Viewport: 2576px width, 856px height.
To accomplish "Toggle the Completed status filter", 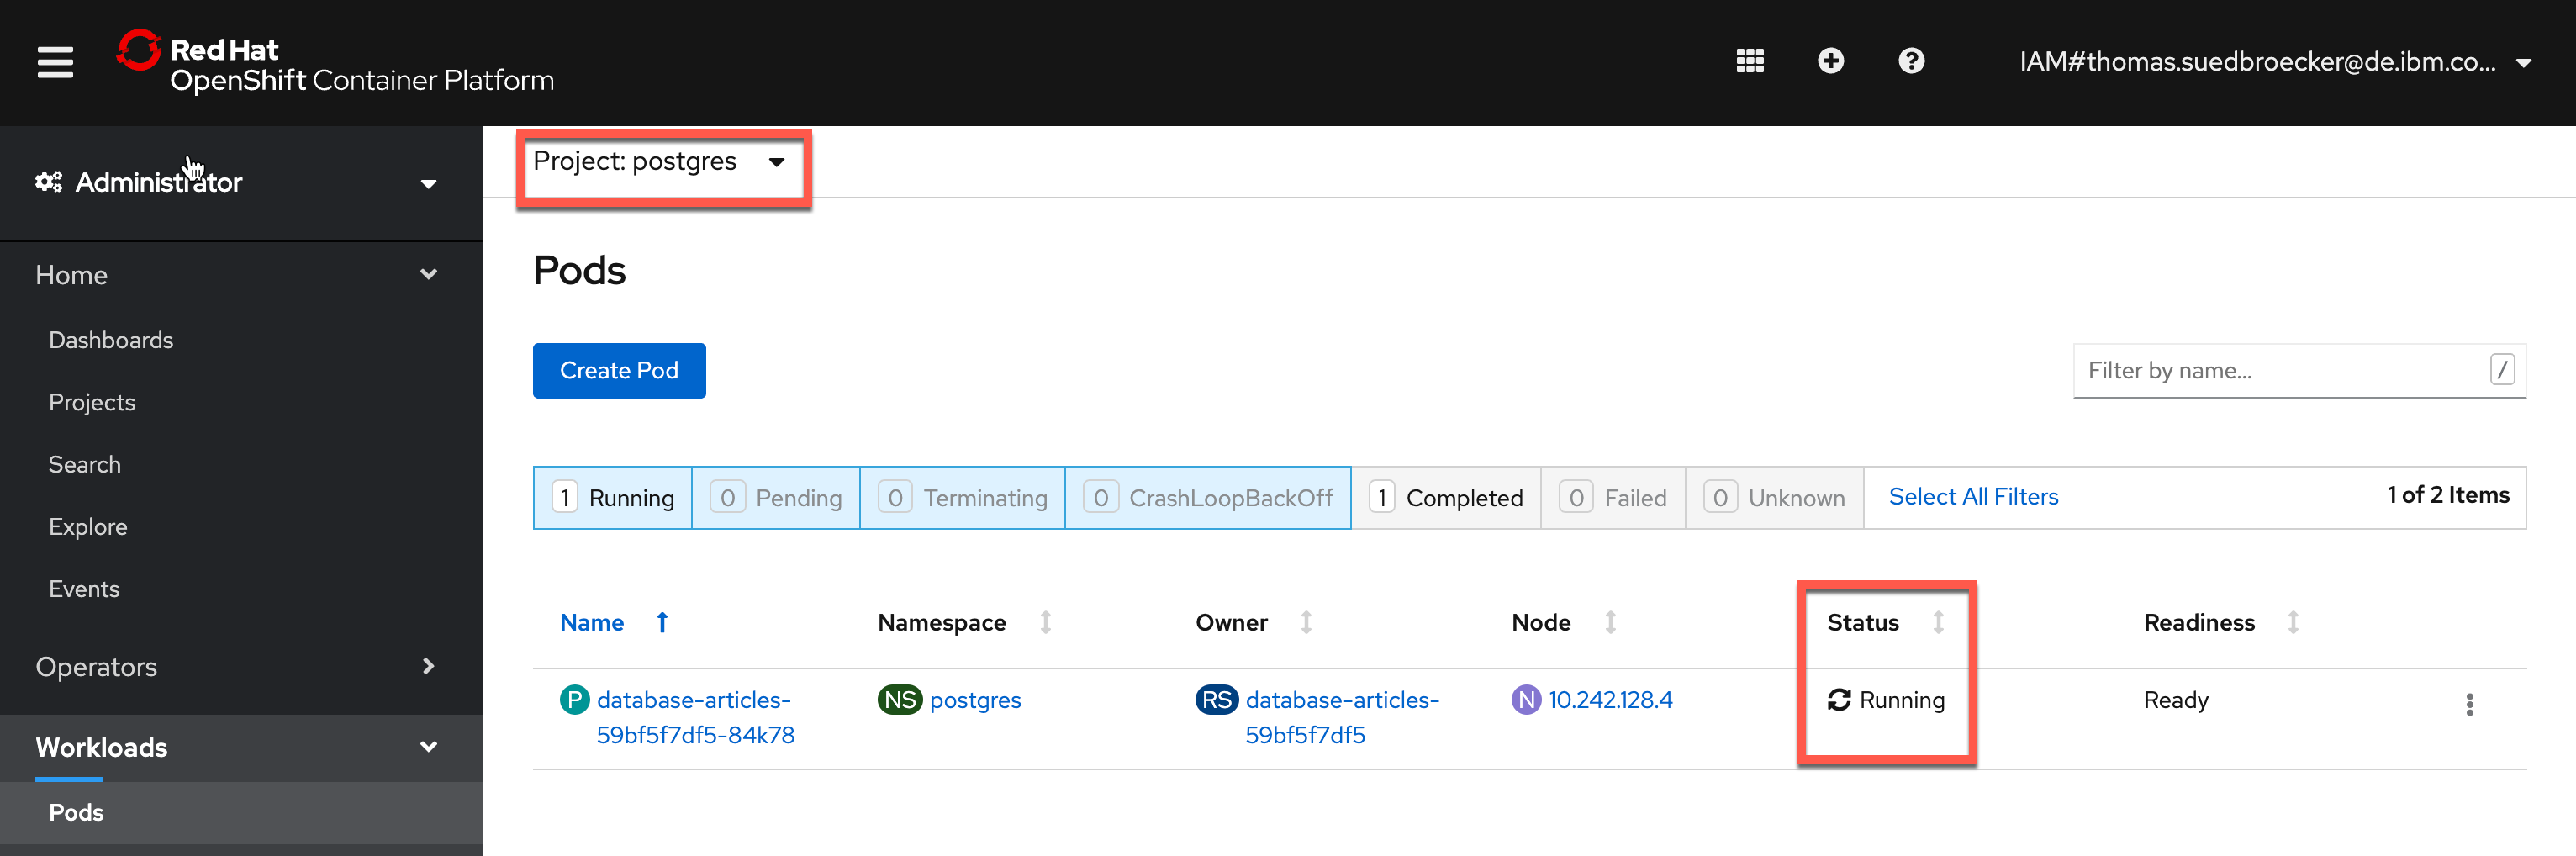I will coord(1446,497).
